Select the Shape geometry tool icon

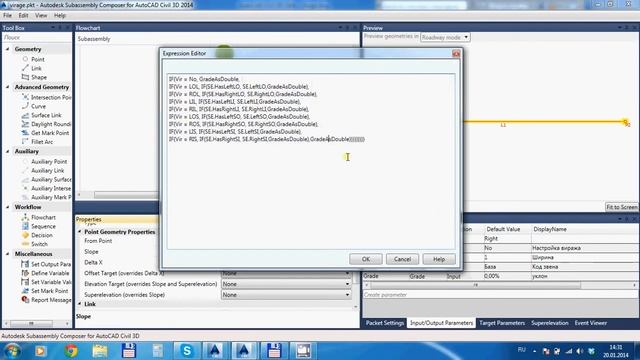click(25, 77)
